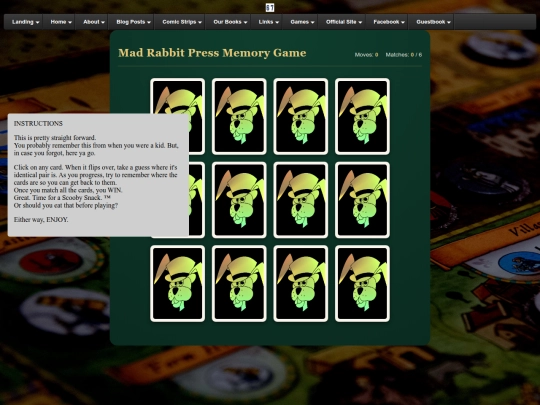This screenshot has width=540, height=405.
Task: Flip the last card in the top row
Action: coord(362,116)
